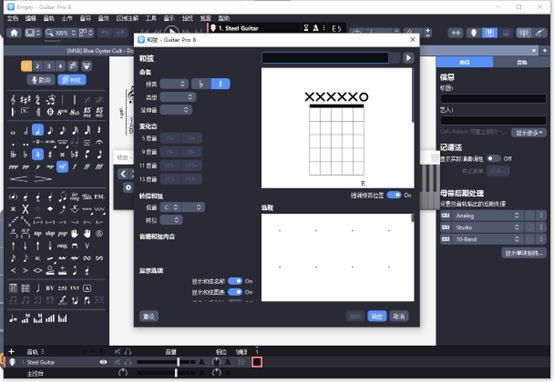Open the 工具 menu in menu bar
Viewport: 554px width, 382px height.
click(151, 18)
